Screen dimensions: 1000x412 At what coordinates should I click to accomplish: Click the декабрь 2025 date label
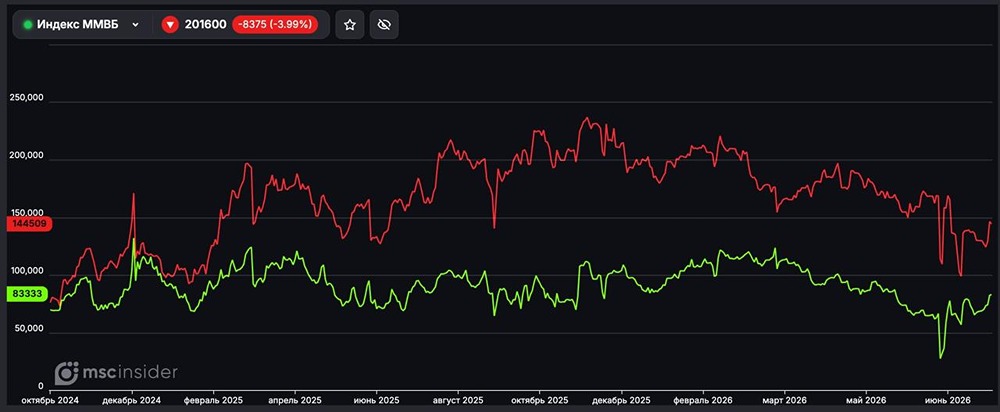point(621,400)
